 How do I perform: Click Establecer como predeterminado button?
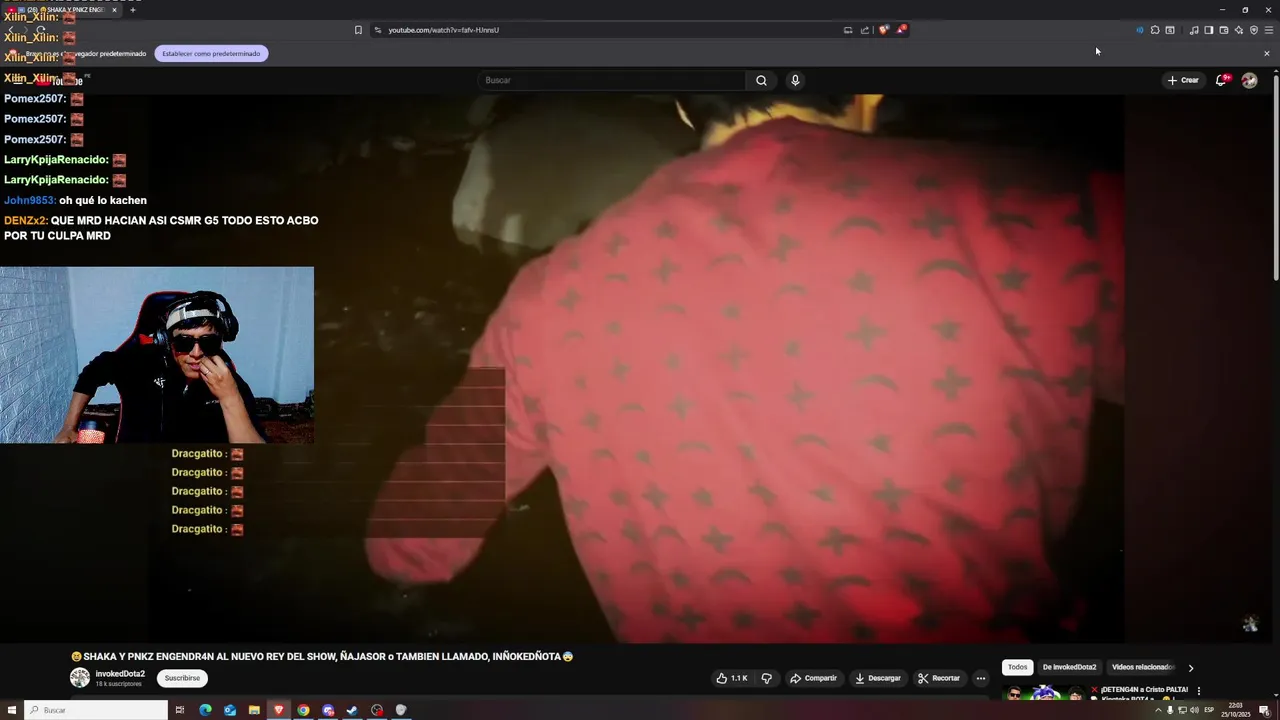(x=211, y=53)
